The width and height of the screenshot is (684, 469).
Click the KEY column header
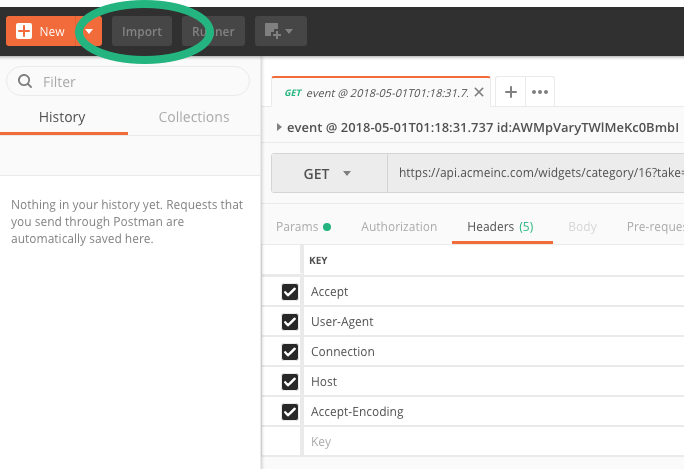pos(318,260)
